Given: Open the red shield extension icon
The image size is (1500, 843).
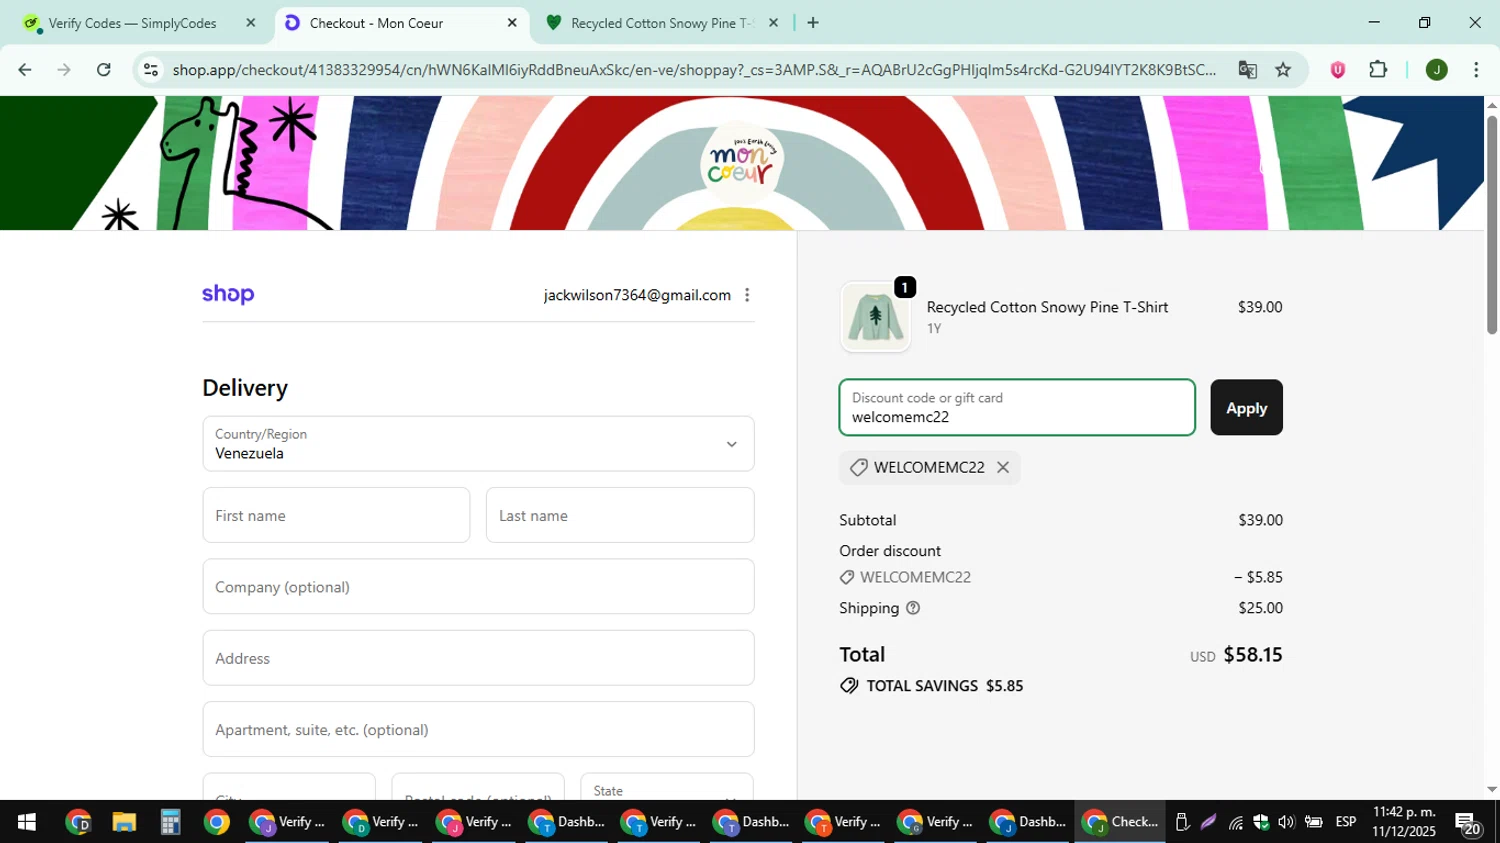Looking at the screenshot, I should (1337, 69).
